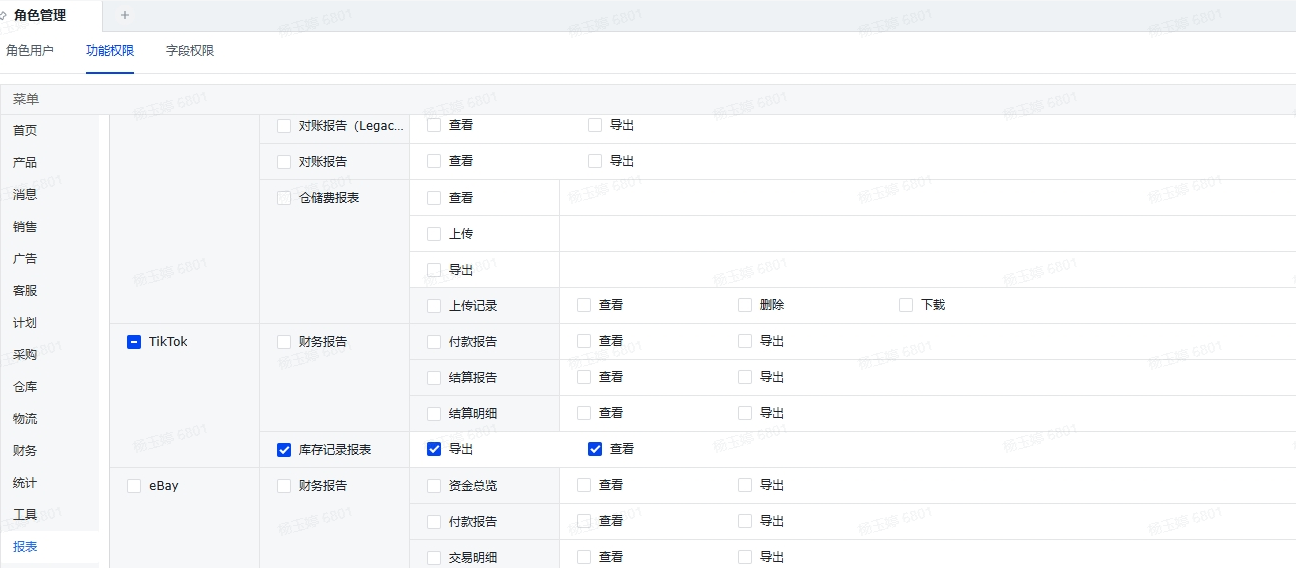Check 导出 for 对账报告（Legacy）
The height and width of the screenshot is (568, 1296).
click(x=595, y=125)
